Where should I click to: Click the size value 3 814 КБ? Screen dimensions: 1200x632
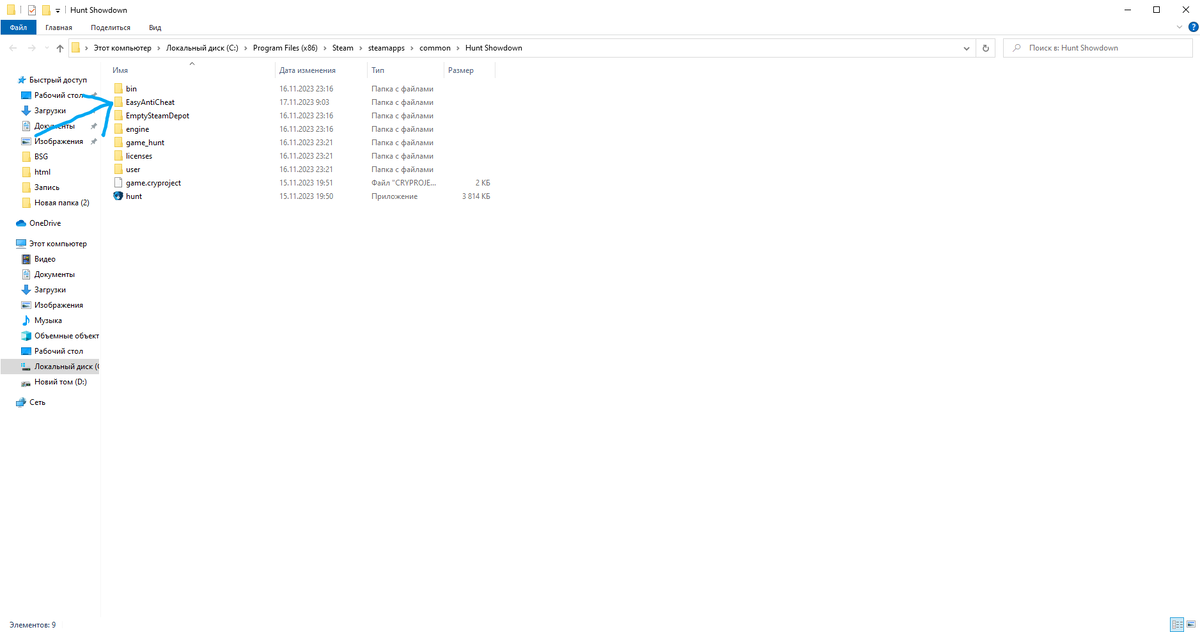click(476, 197)
